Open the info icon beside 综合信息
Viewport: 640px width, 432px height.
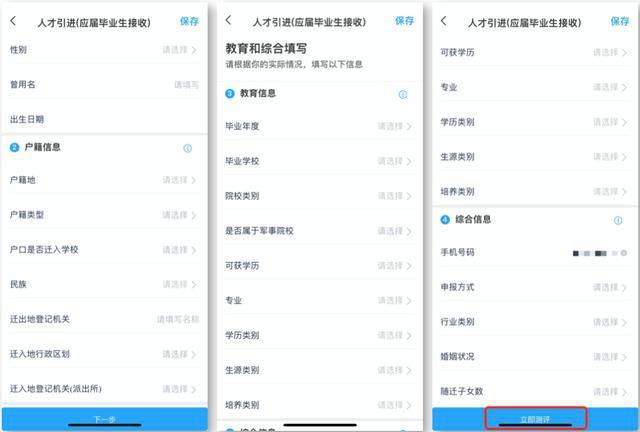tap(618, 220)
